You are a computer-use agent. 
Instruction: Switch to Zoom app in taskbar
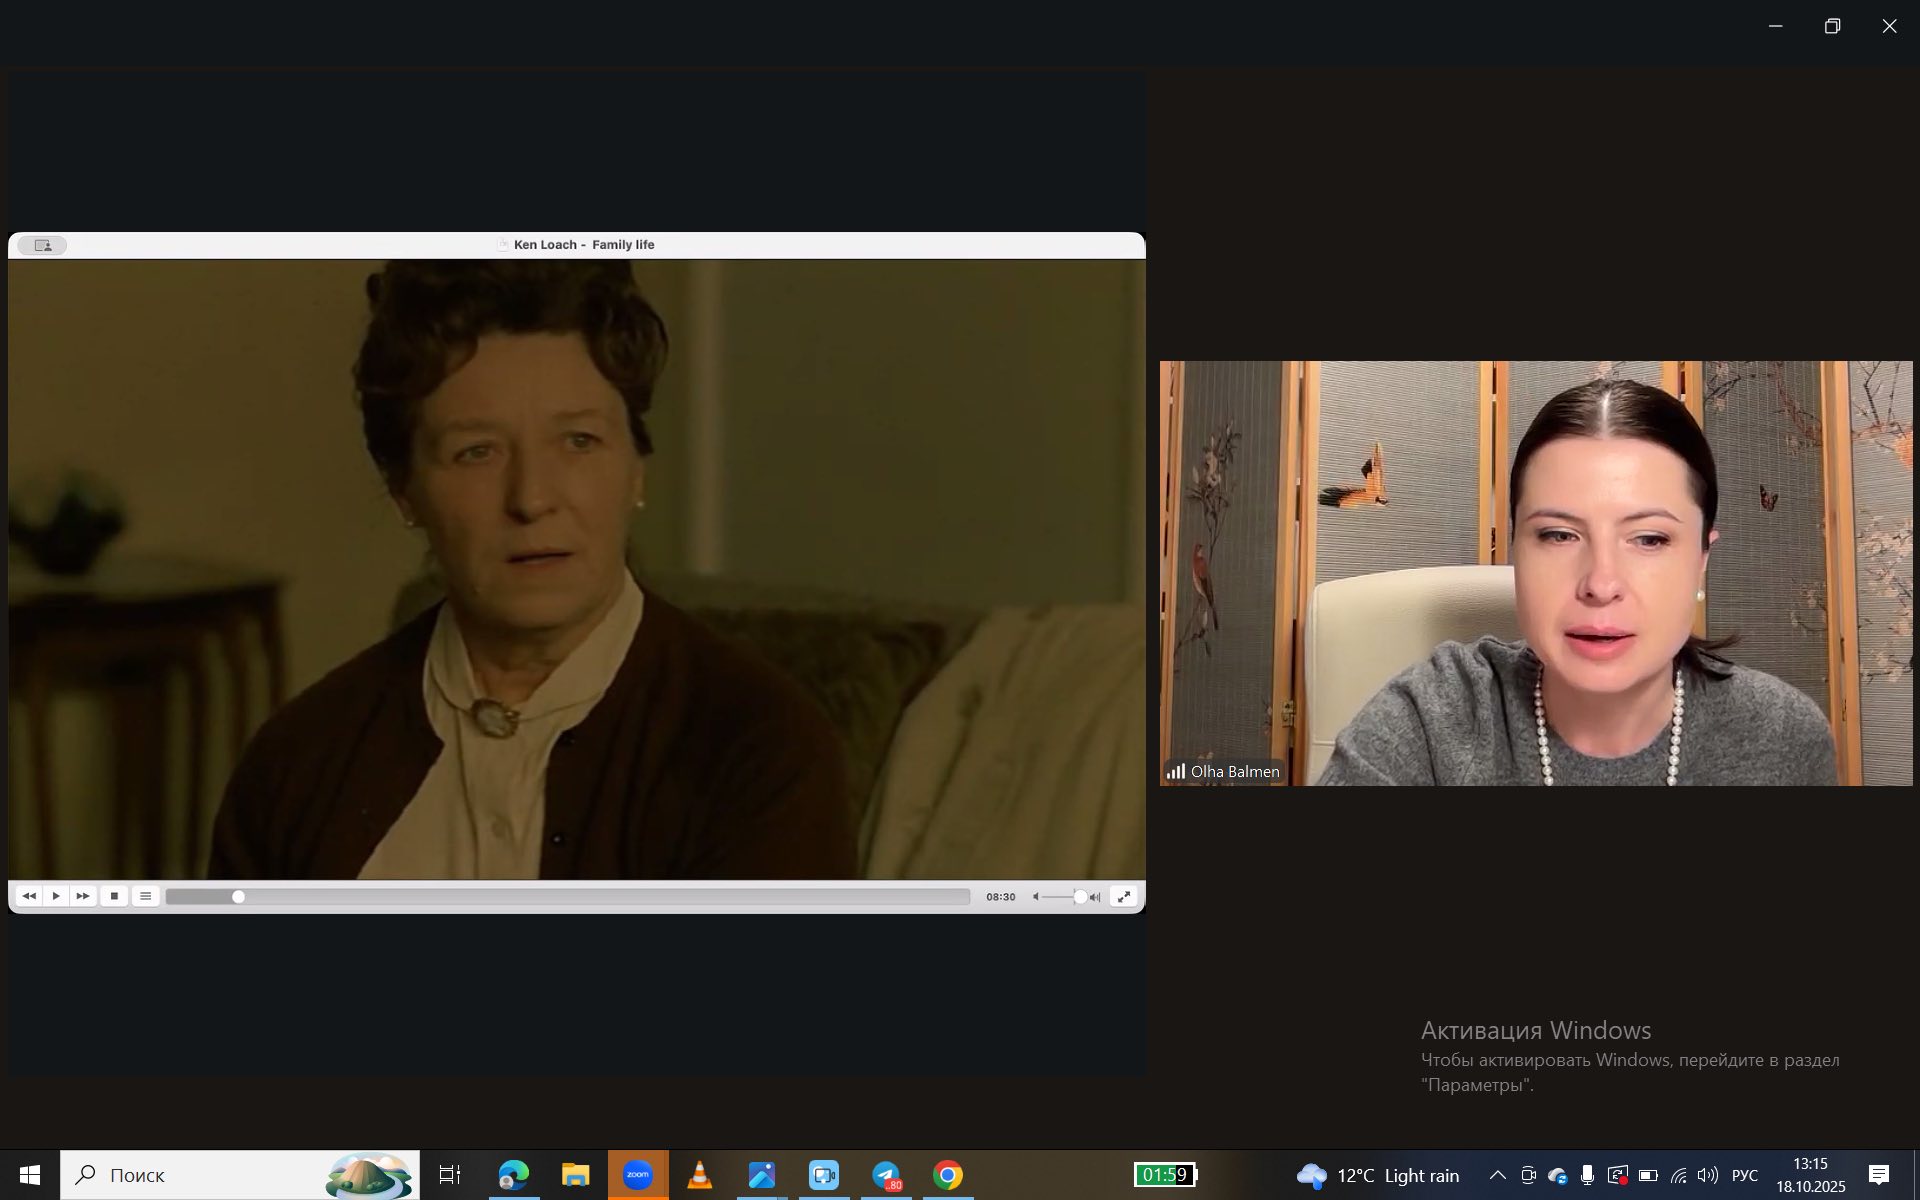click(638, 1175)
